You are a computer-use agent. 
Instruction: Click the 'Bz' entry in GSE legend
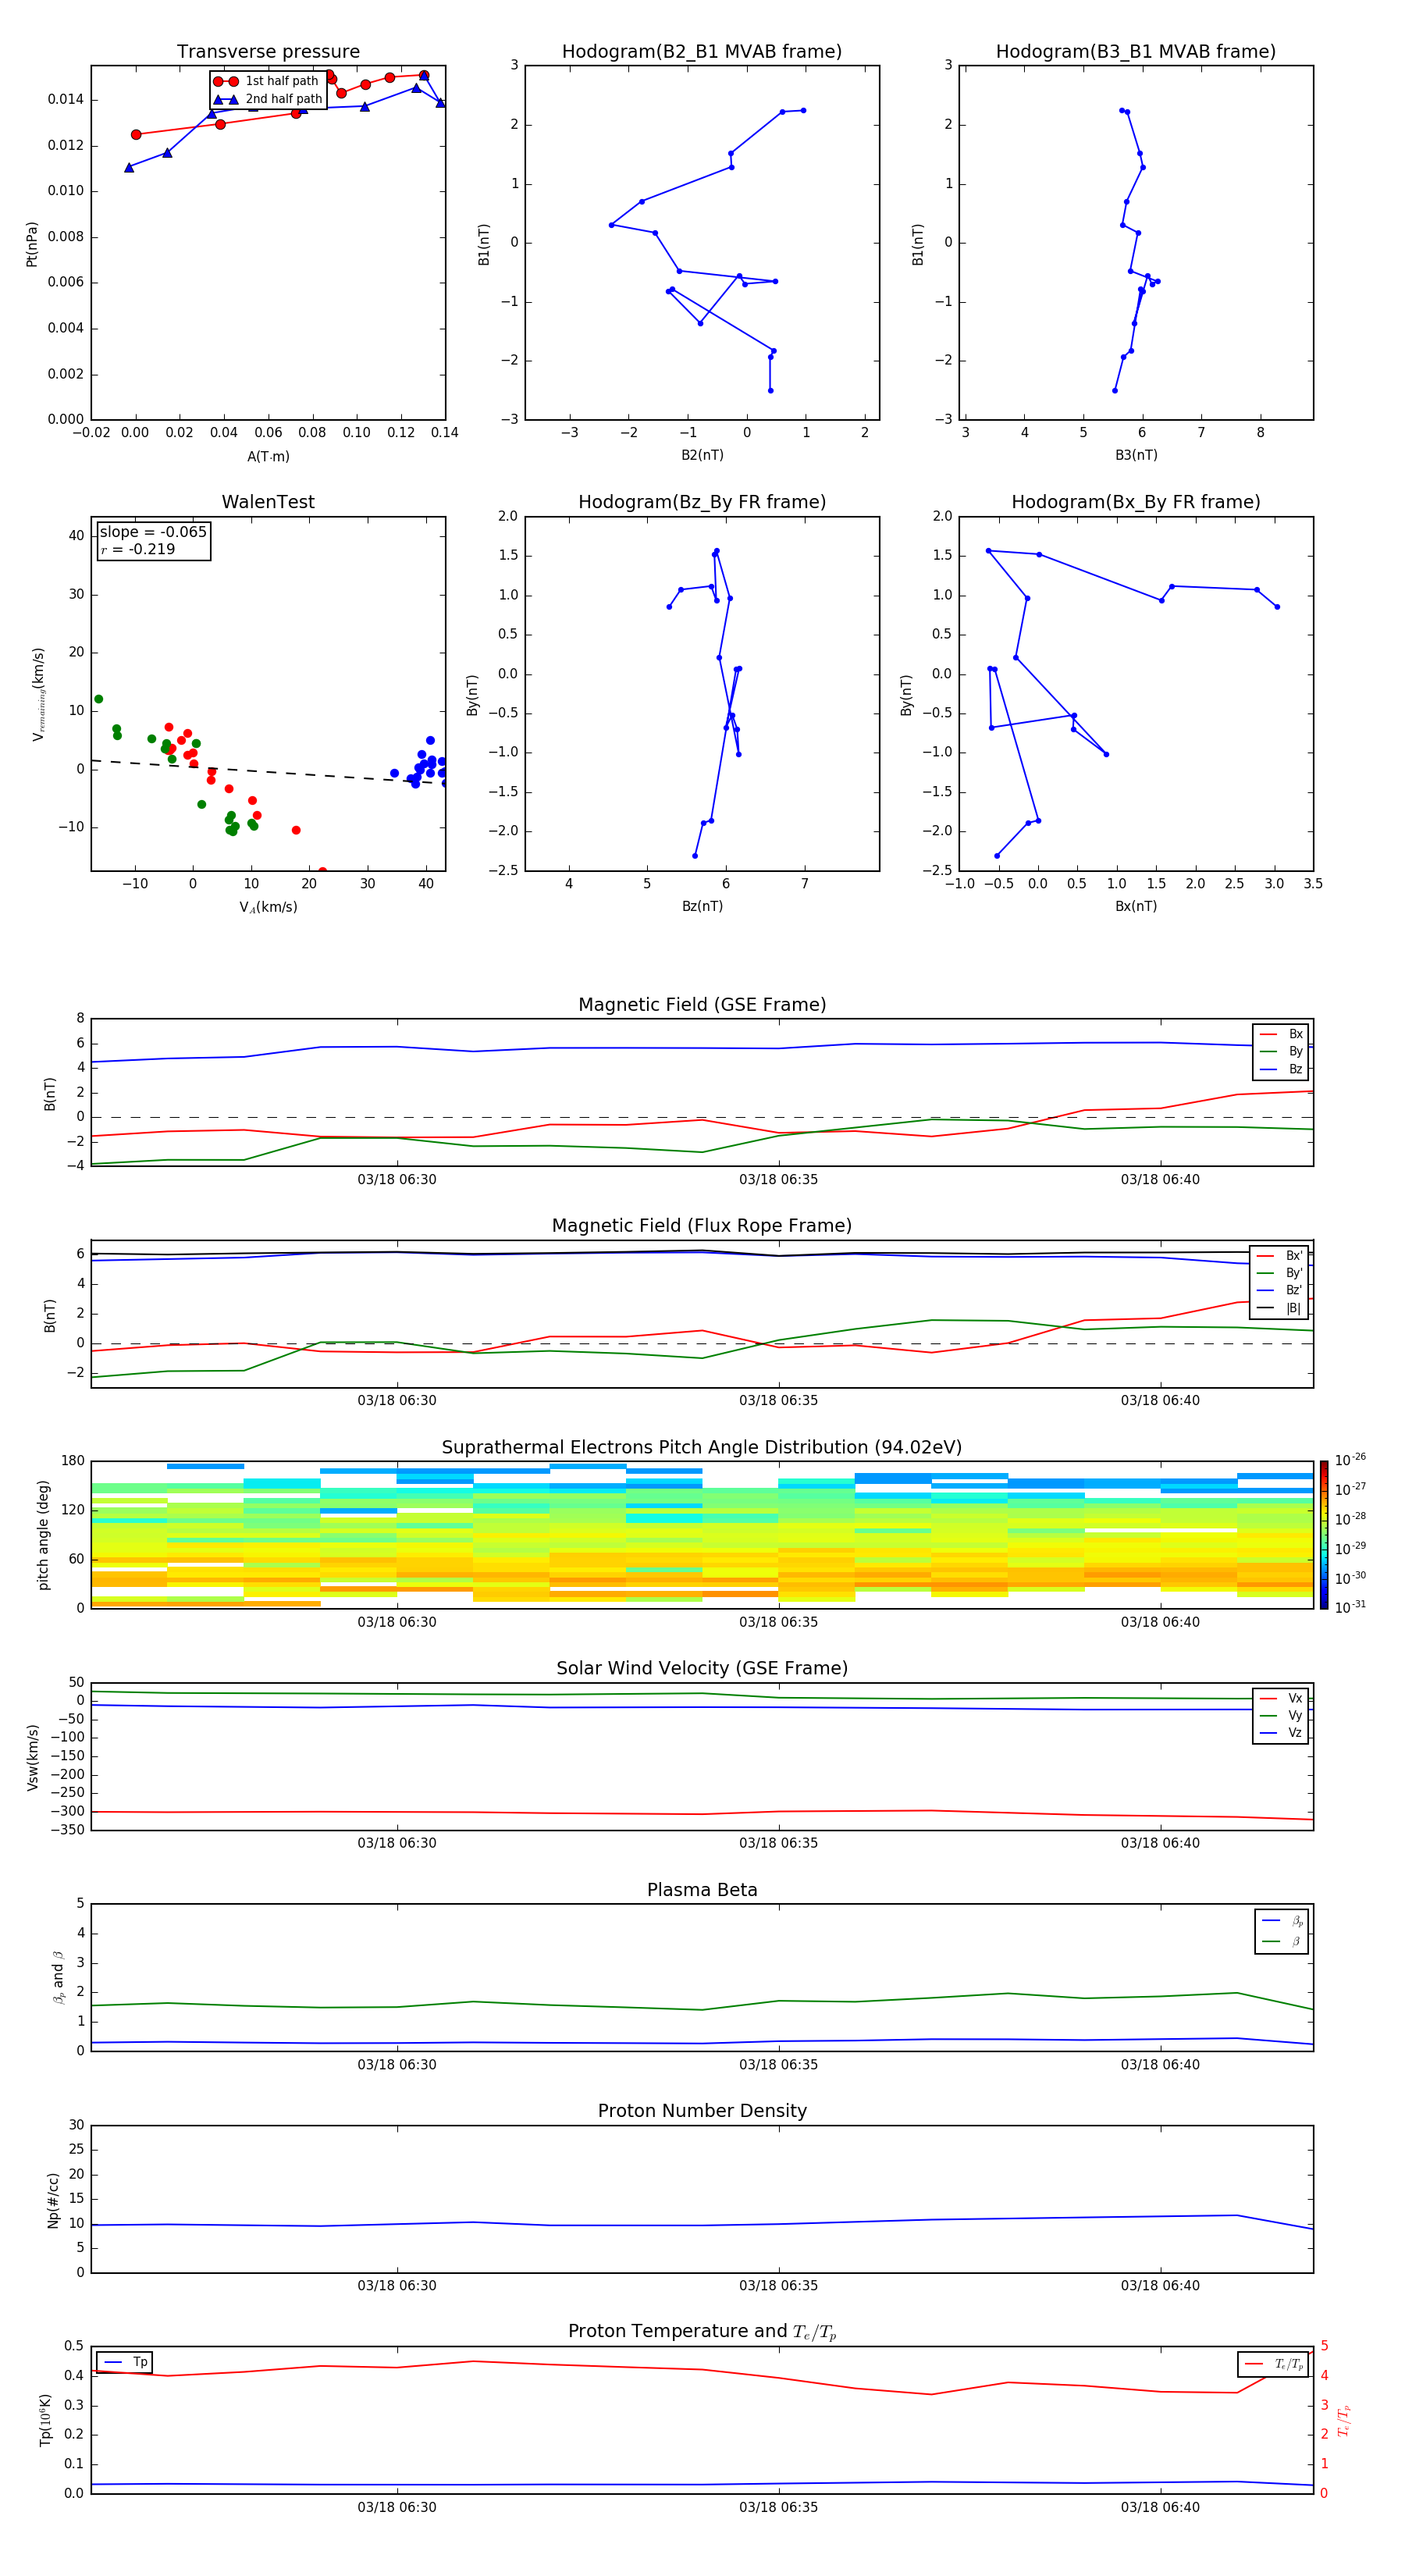1281,1069
